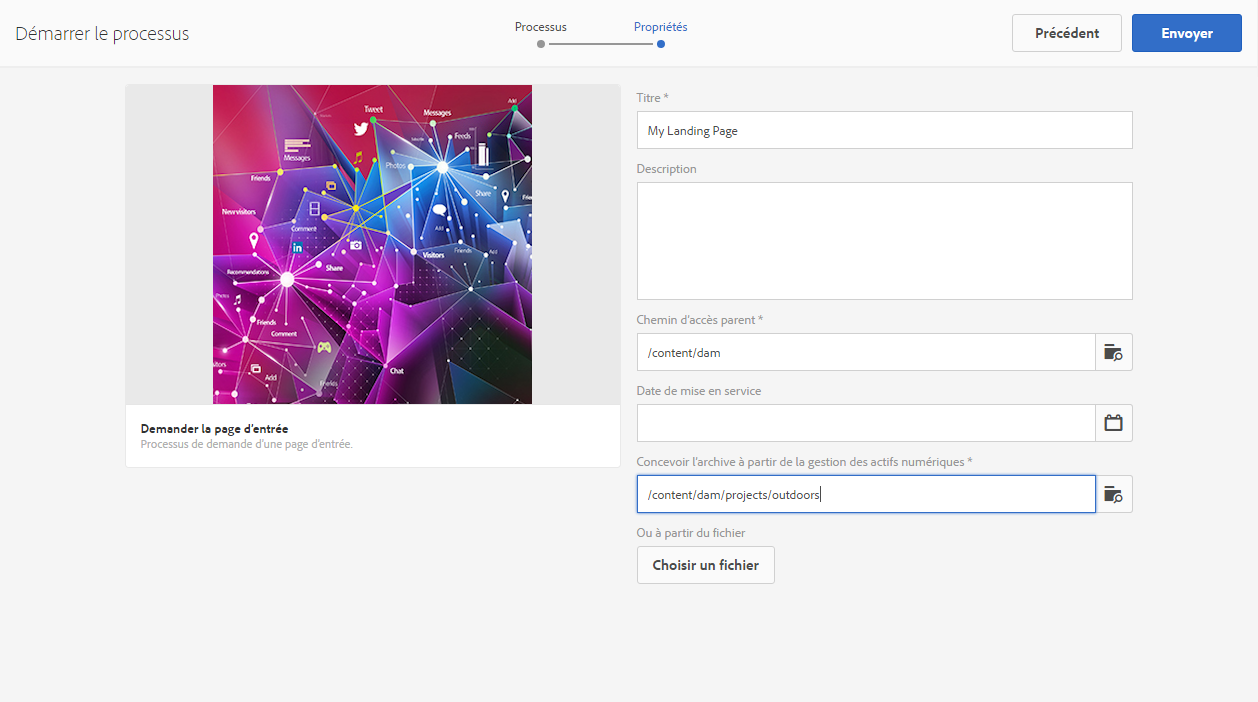The width and height of the screenshot is (1258, 702).
Task: Click the /content/dam/projects/outdoors path field
Action: tap(866, 494)
